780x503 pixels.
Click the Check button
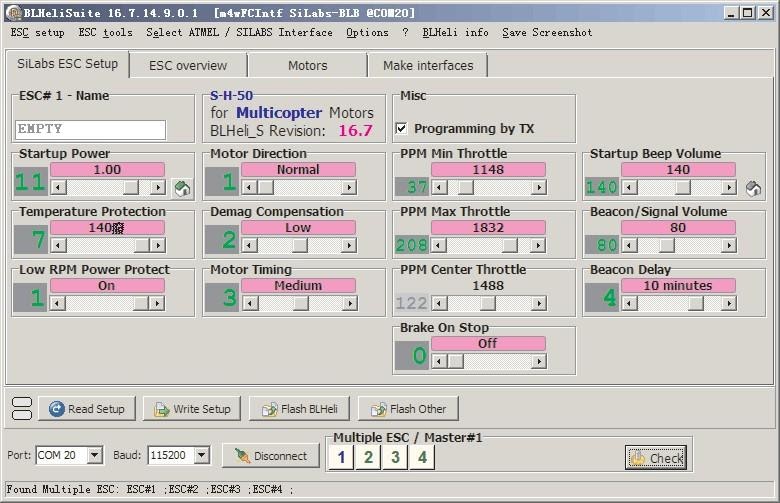point(656,458)
